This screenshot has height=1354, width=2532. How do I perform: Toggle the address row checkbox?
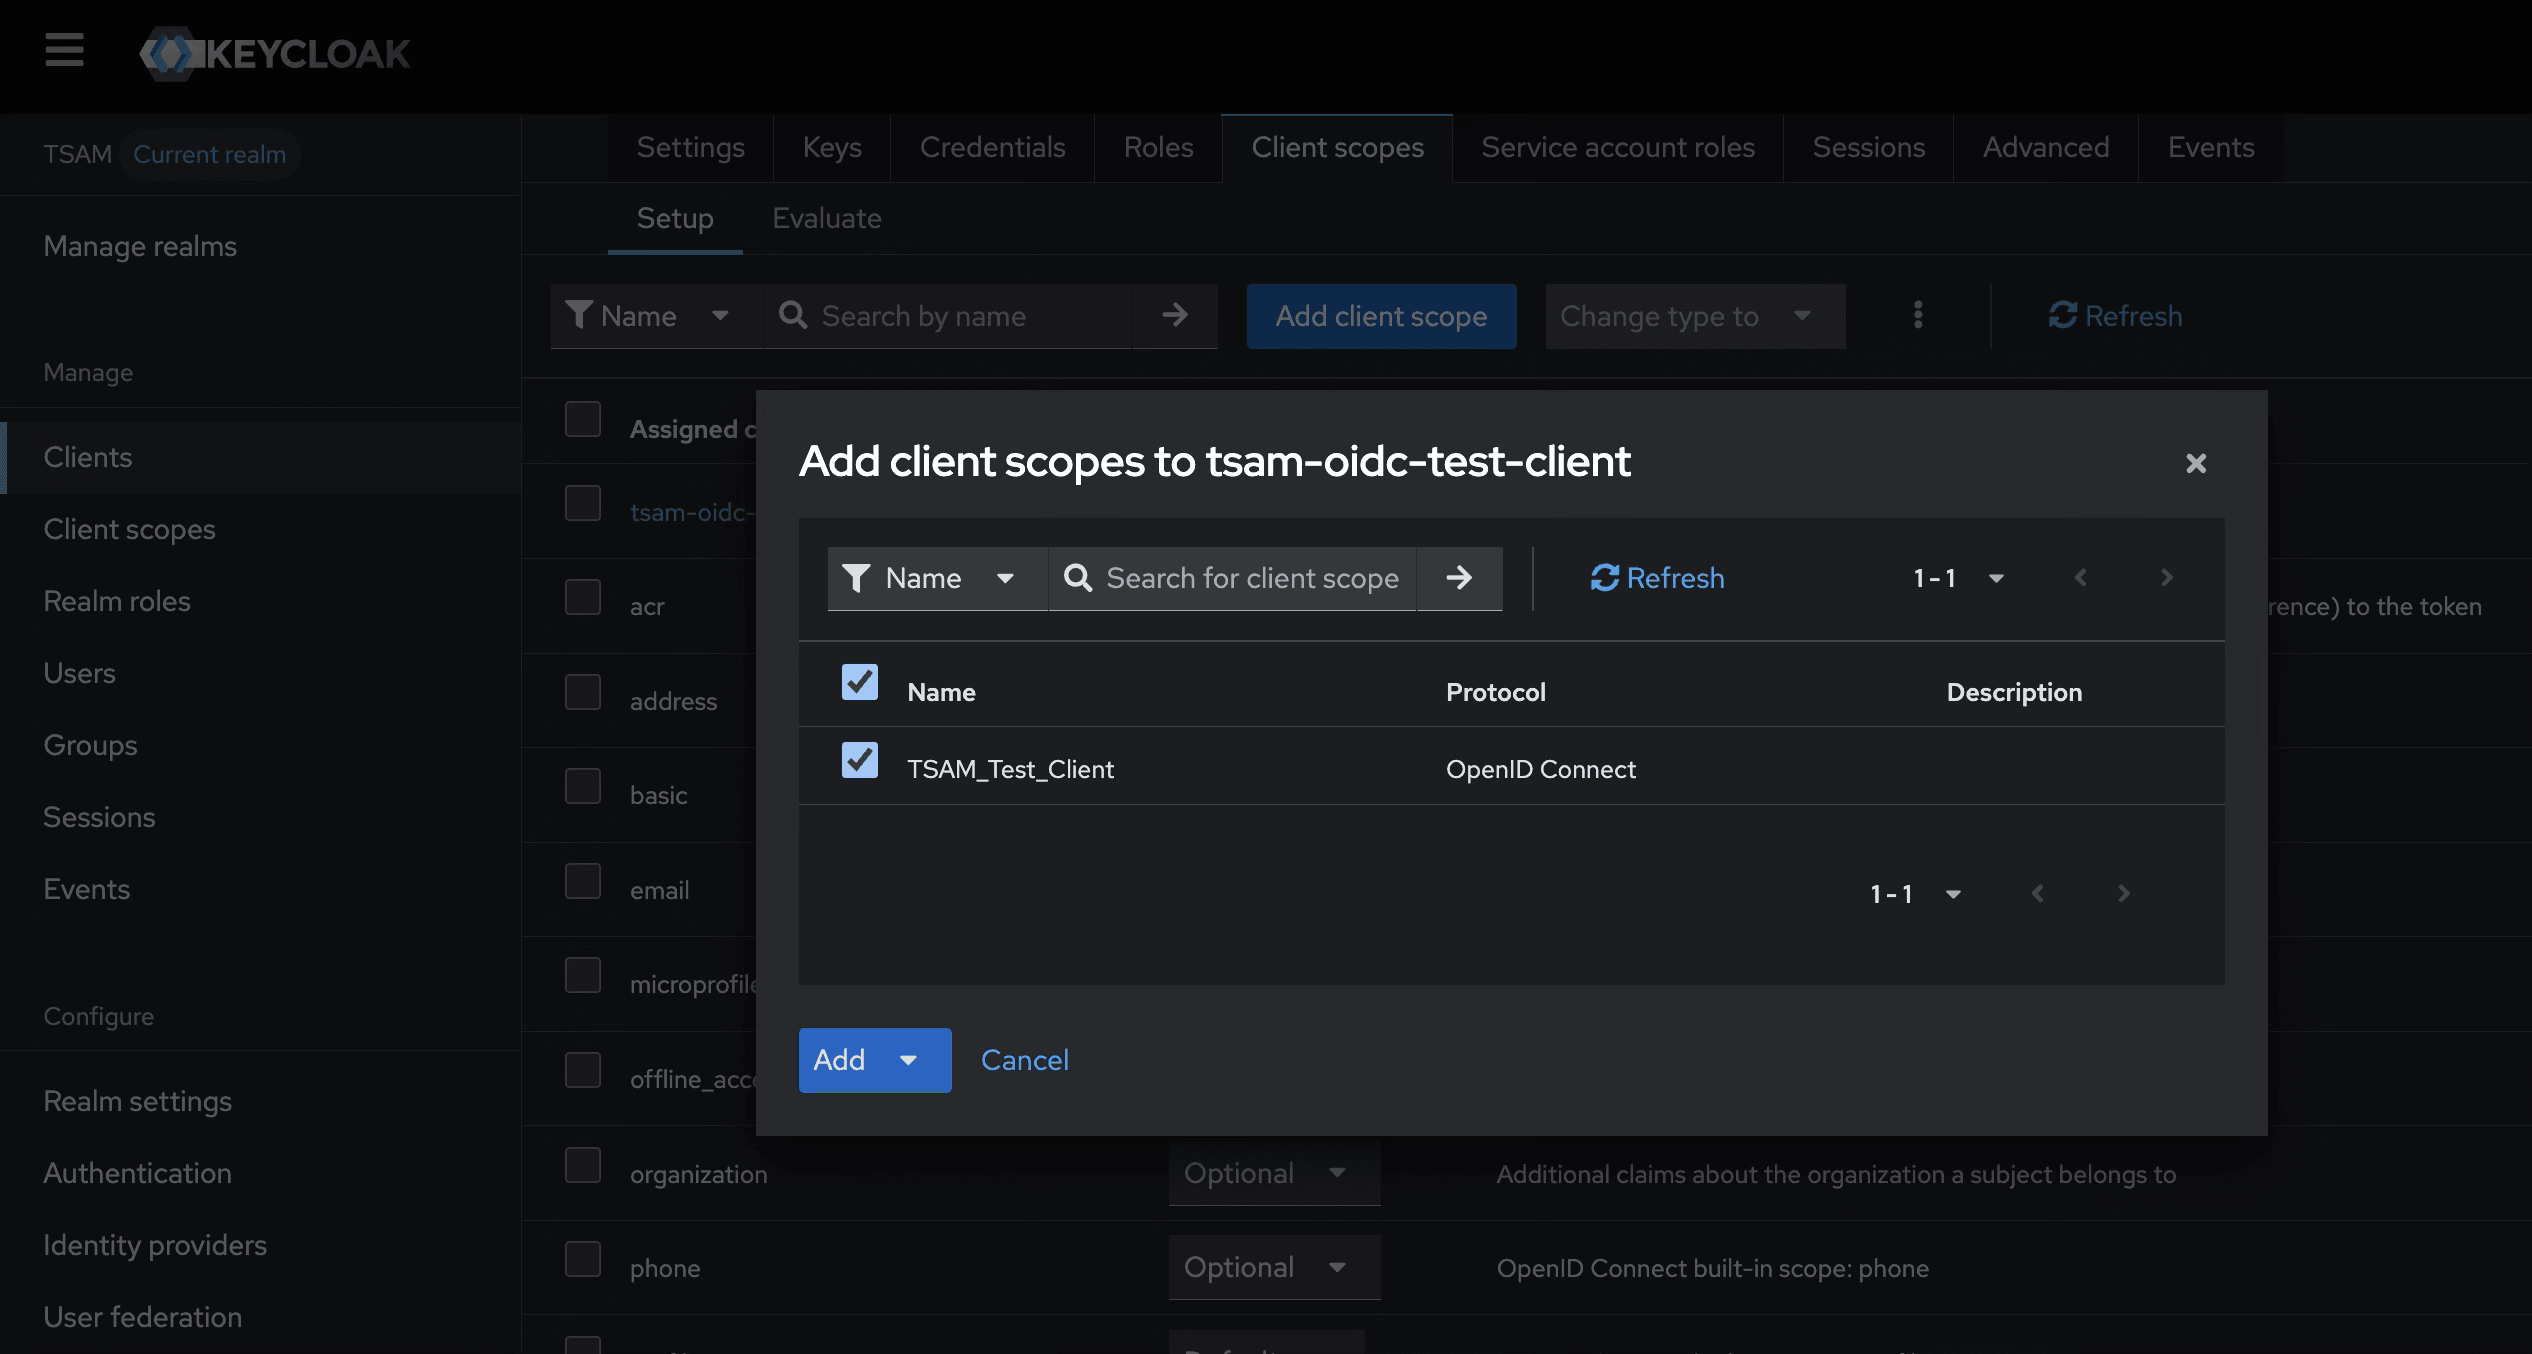[583, 692]
